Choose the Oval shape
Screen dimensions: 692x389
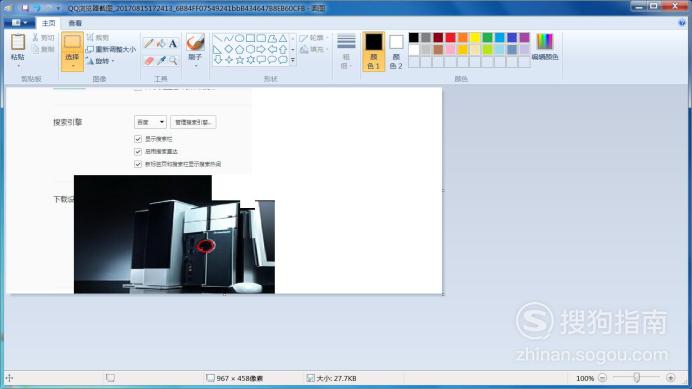[240, 38]
